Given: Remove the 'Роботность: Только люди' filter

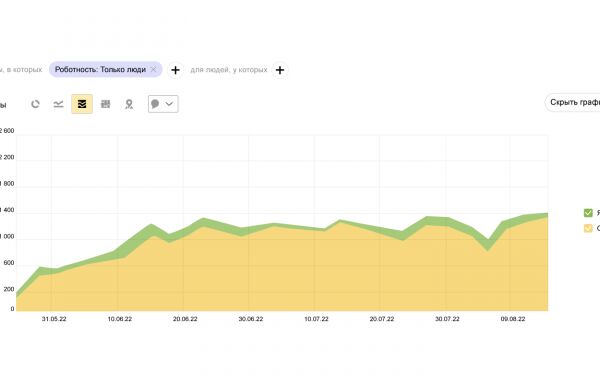Looking at the screenshot, I should coord(153,70).
